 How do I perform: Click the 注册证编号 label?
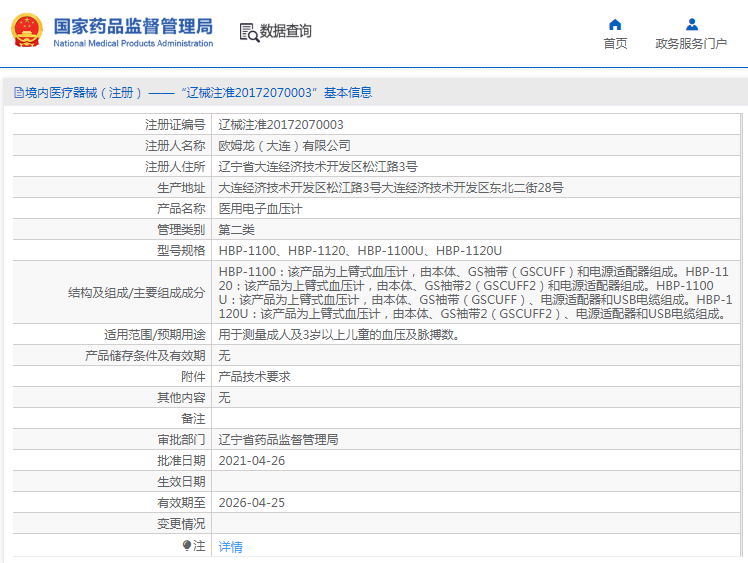[x=175, y=125]
